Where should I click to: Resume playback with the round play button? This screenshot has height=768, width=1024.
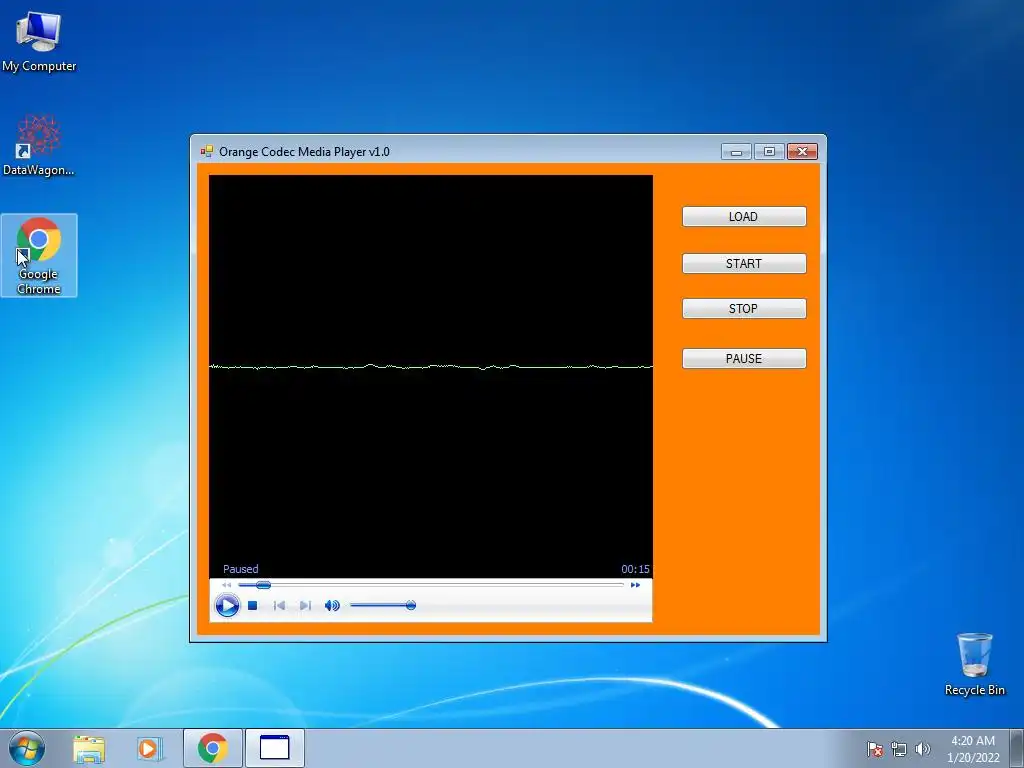coord(227,605)
